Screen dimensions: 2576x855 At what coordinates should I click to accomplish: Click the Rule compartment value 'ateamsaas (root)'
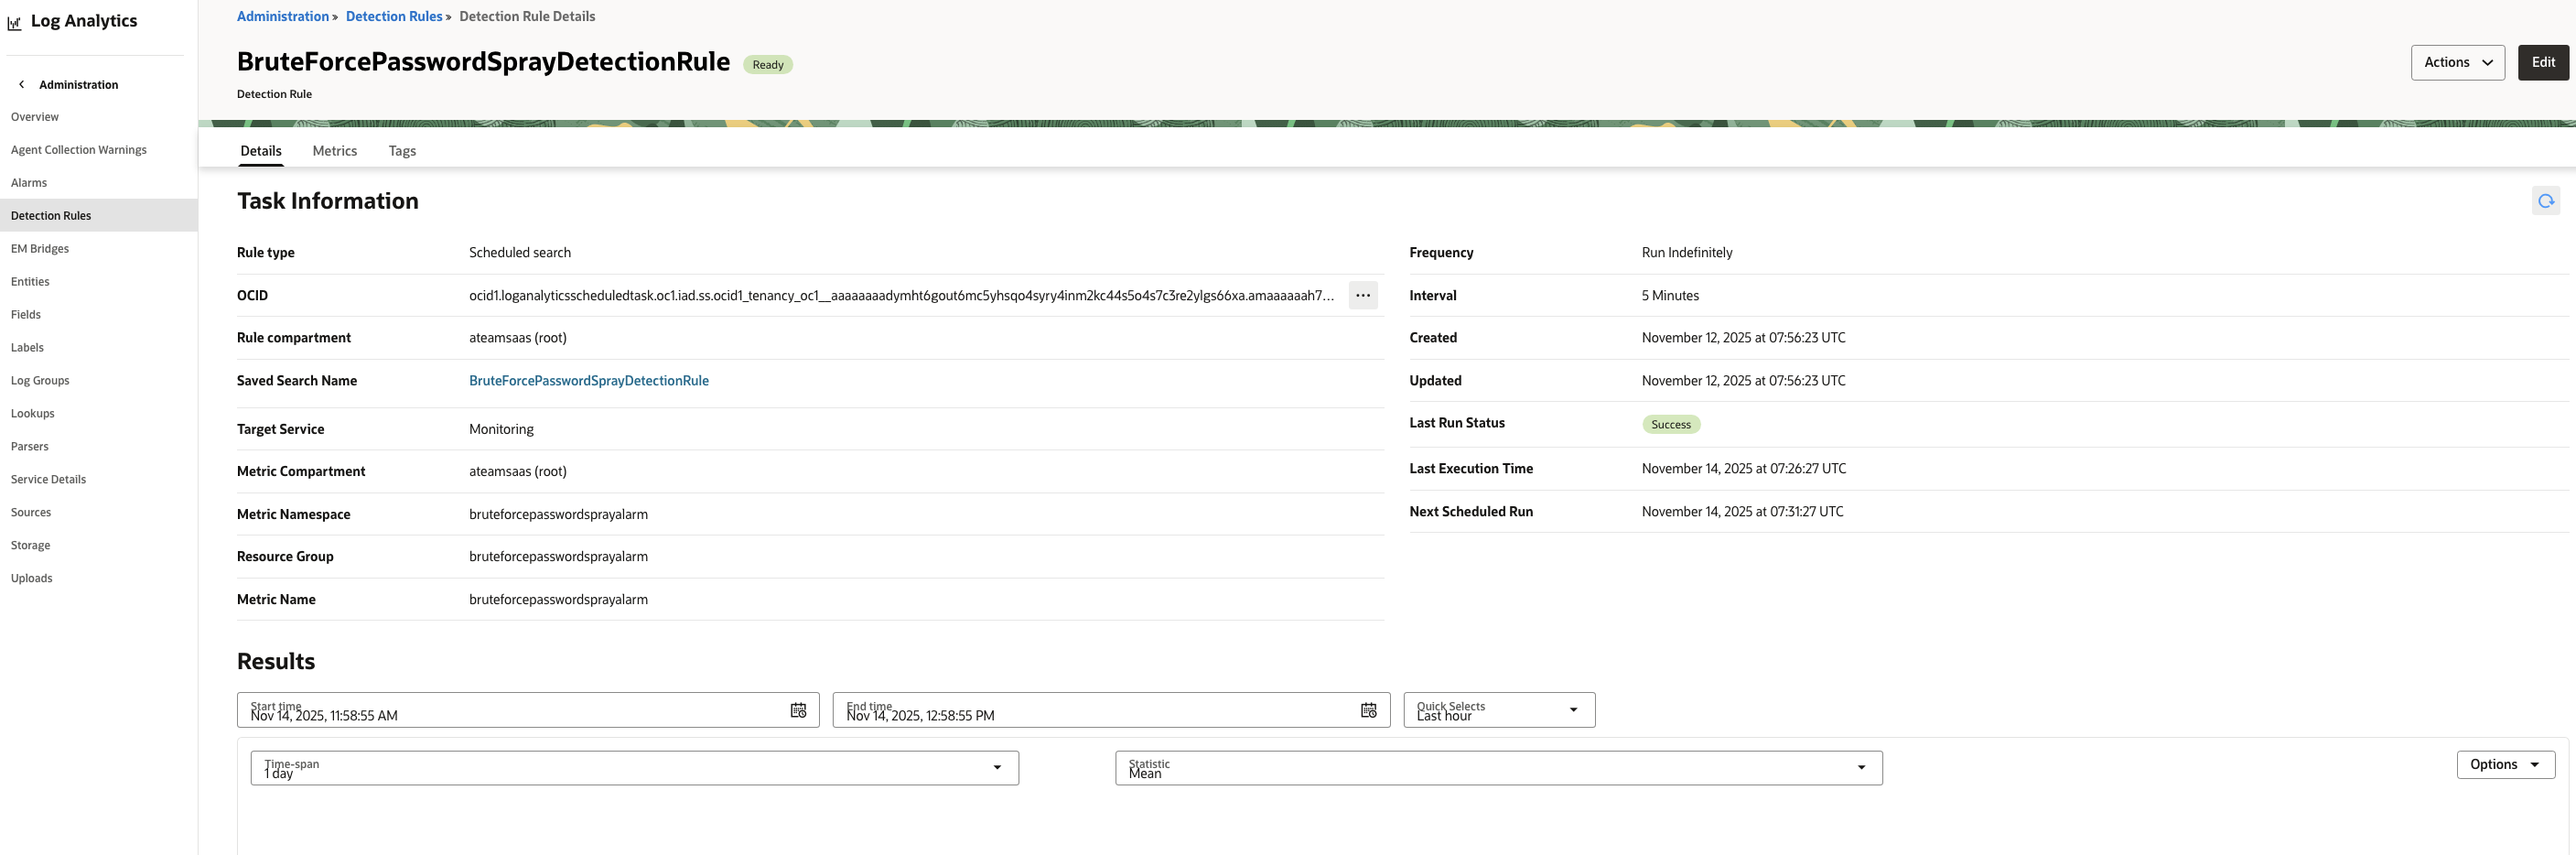[x=518, y=338]
